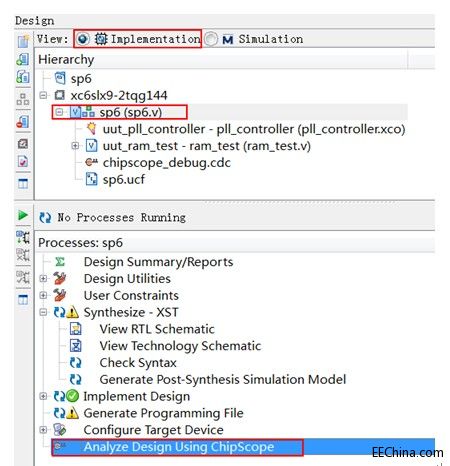Screen dimensions: 450x466
Task: Collapse the xc6slx9-2tqg144 device node
Action: [43, 96]
